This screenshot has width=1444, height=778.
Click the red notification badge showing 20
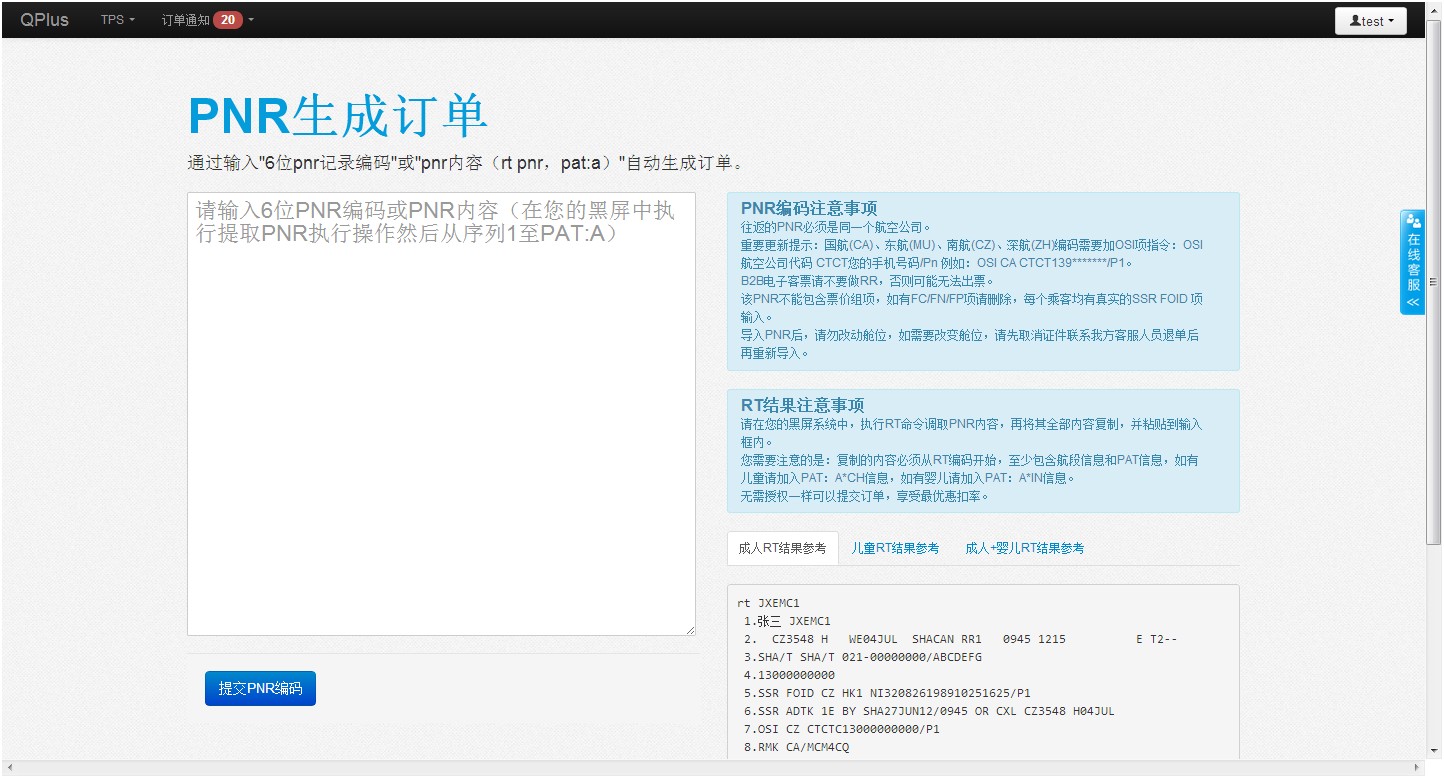coord(227,20)
